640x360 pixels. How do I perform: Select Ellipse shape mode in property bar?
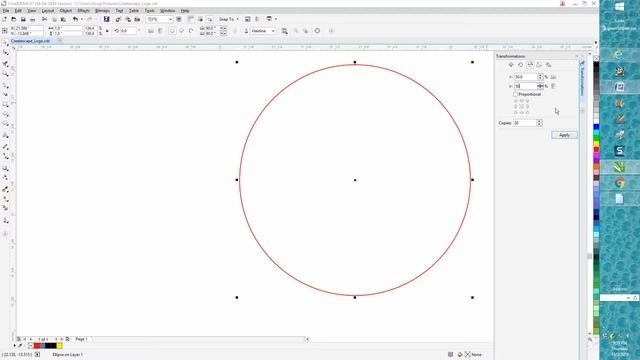click(172, 31)
